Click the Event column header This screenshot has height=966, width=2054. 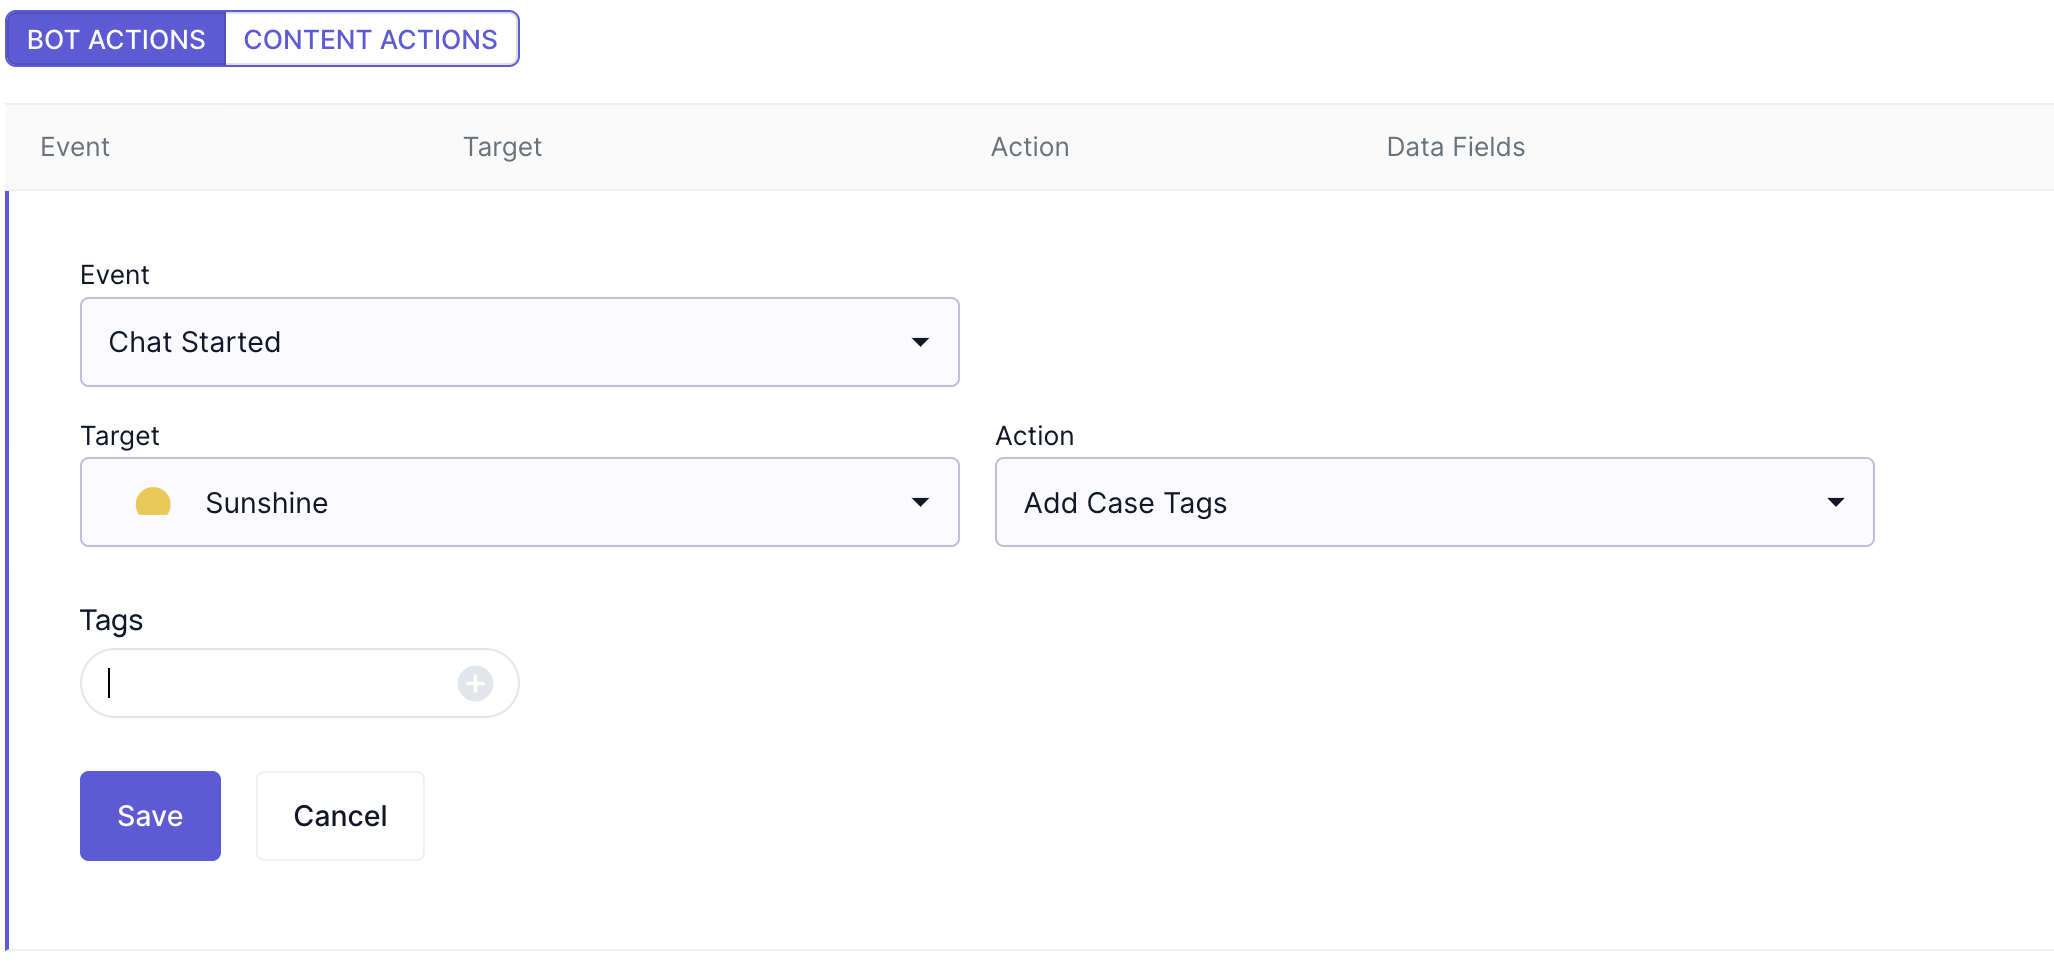pos(75,147)
